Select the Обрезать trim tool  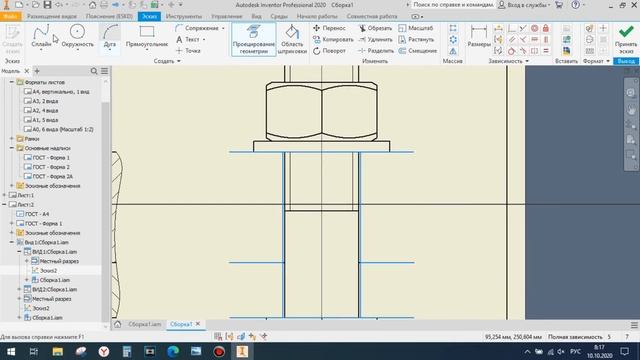(375, 28)
